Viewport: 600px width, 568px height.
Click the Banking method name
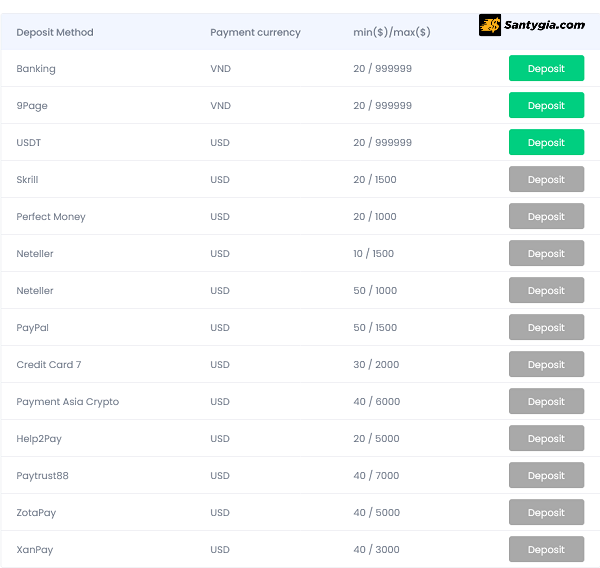pyautogui.click(x=36, y=69)
